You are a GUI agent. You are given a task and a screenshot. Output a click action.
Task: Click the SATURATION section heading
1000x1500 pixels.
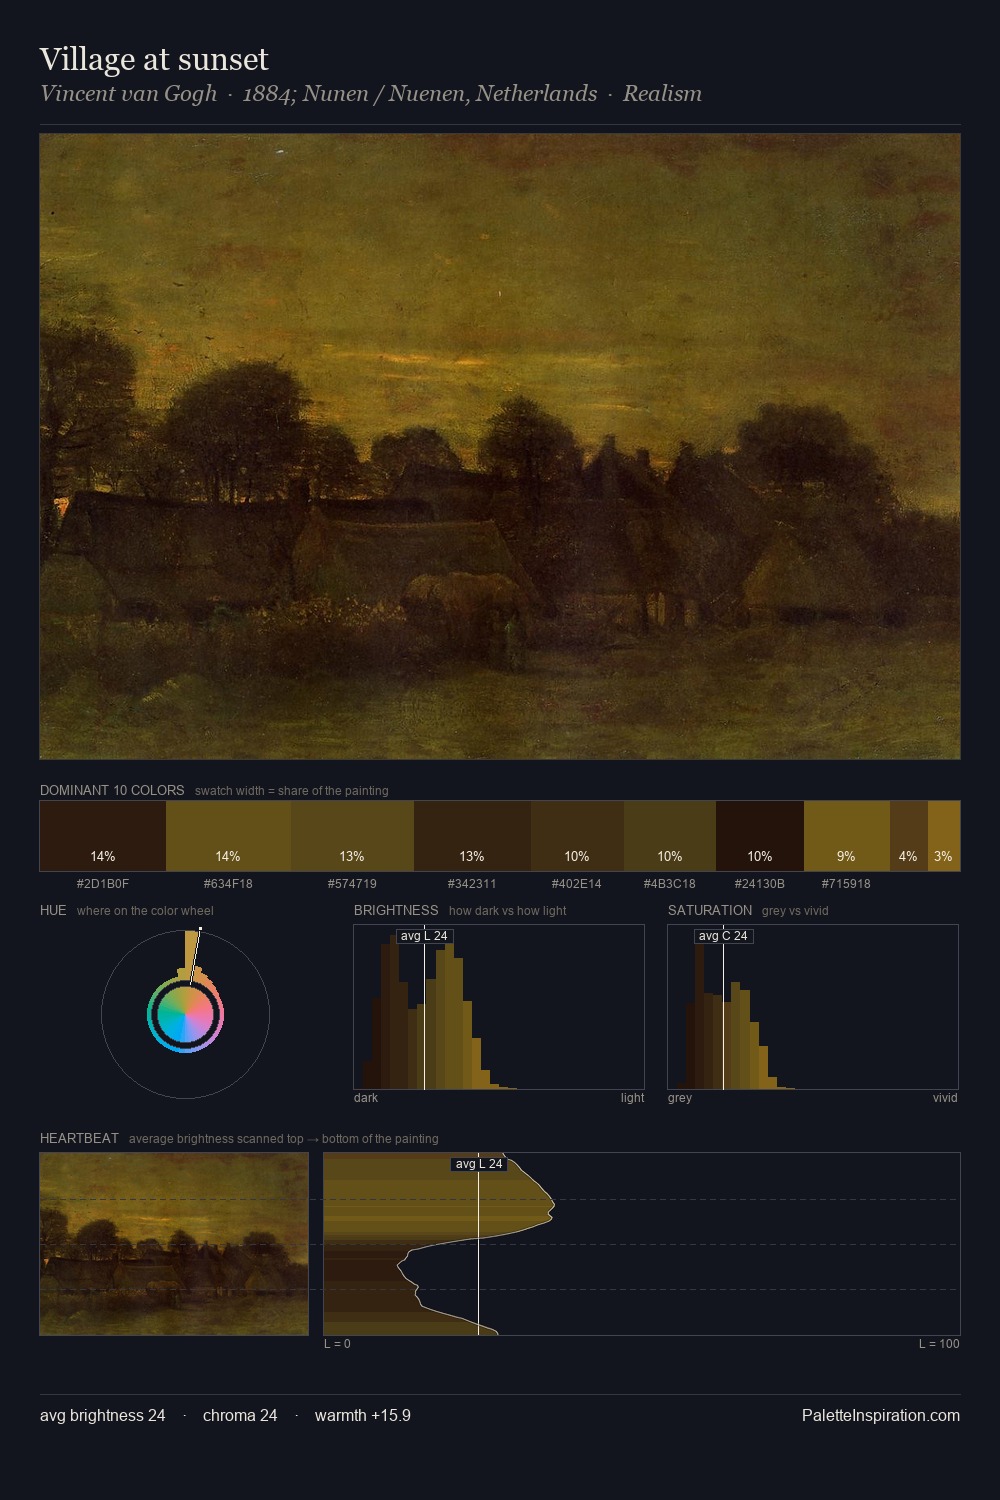[710, 911]
